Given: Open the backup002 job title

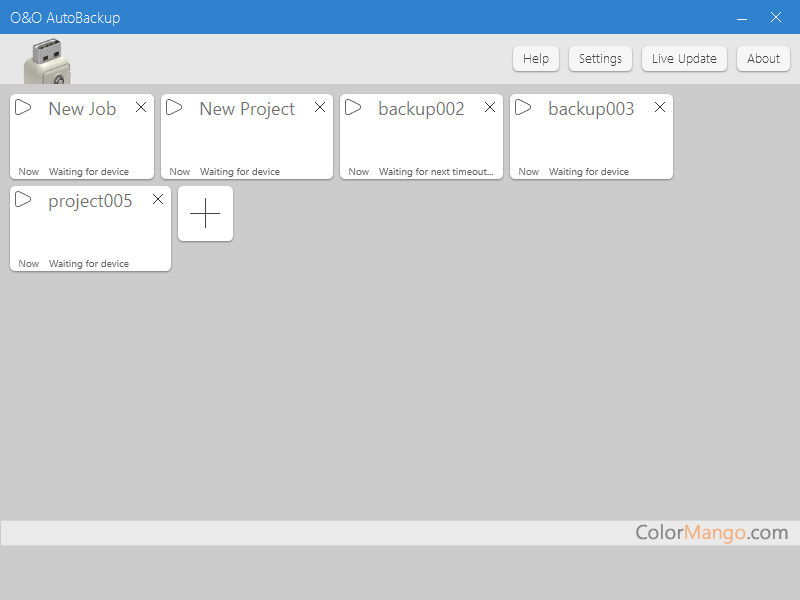Looking at the screenshot, I should click(421, 109).
